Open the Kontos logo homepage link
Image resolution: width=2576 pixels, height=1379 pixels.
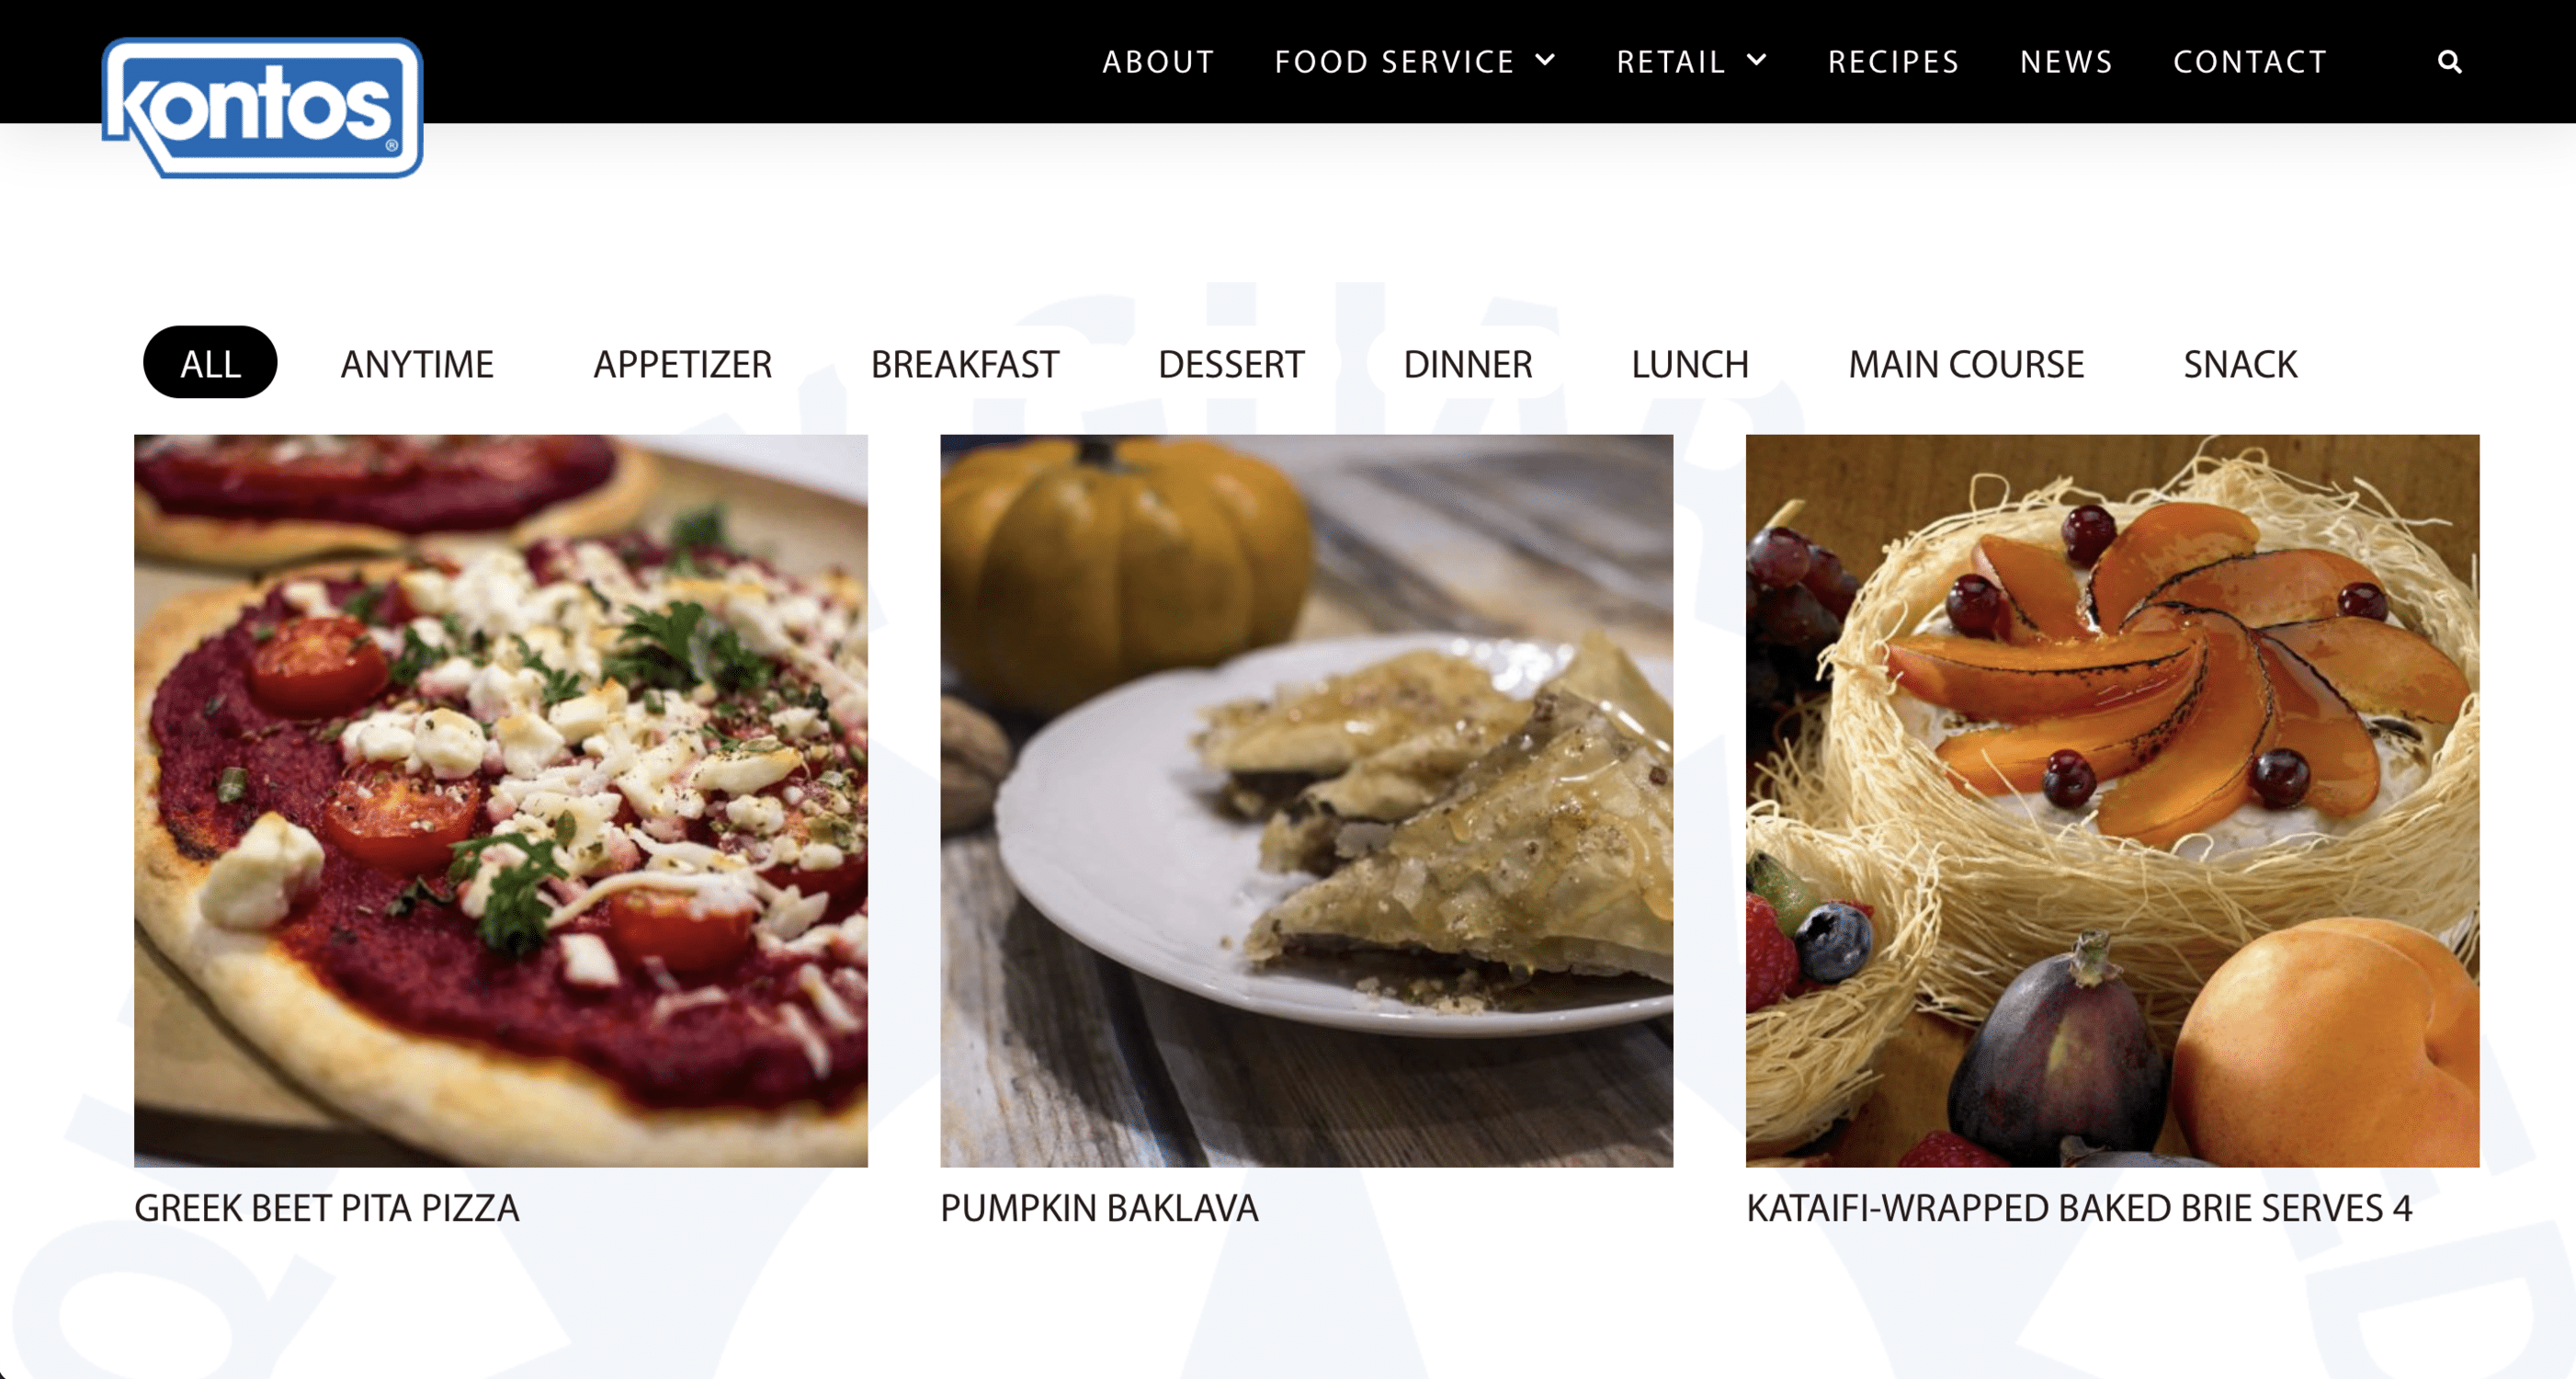click(x=262, y=108)
